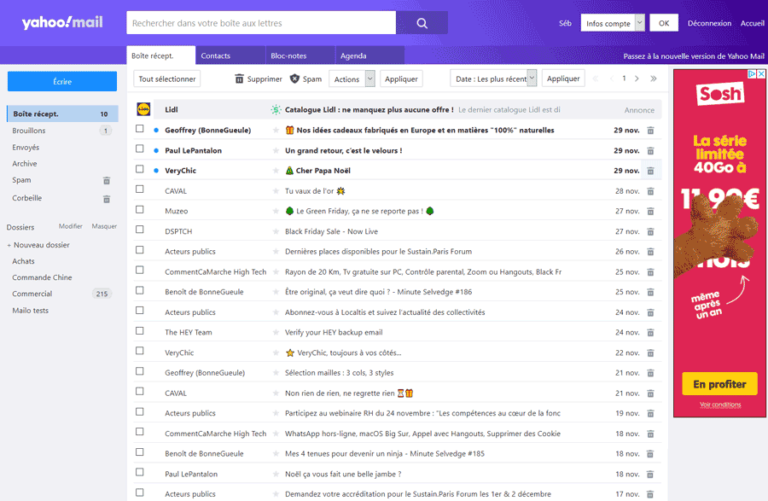The height and width of the screenshot is (501, 768).
Task: Open the Infos compte dropdown
Action: [611, 23]
